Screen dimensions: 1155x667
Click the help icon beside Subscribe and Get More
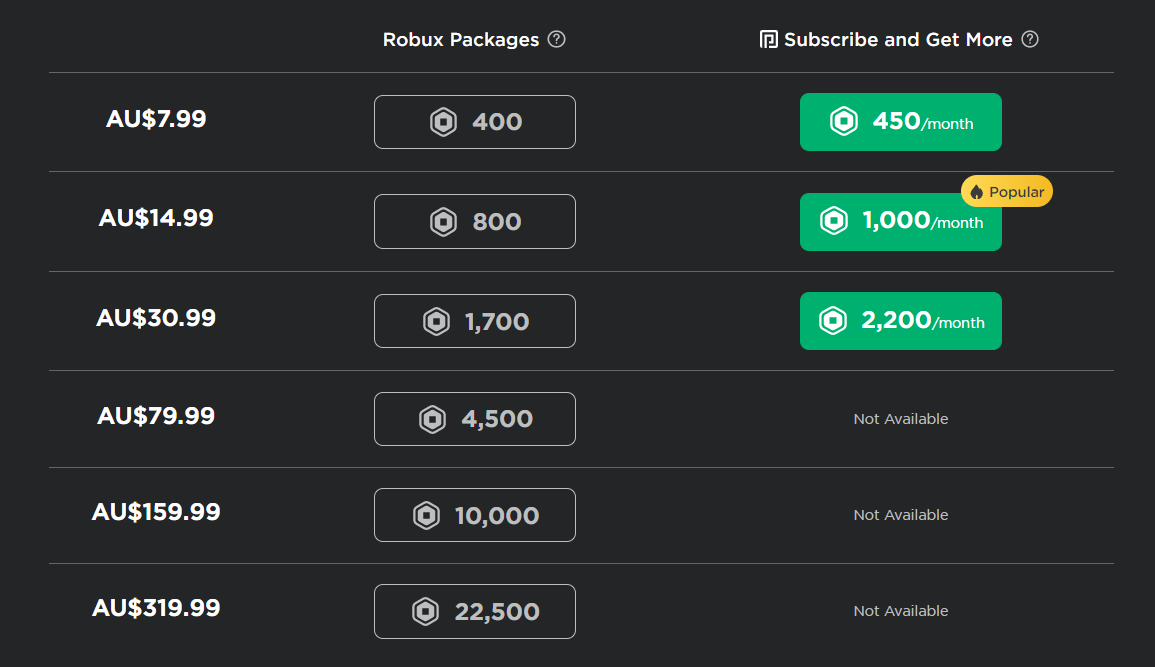[x=1030, y=40]
